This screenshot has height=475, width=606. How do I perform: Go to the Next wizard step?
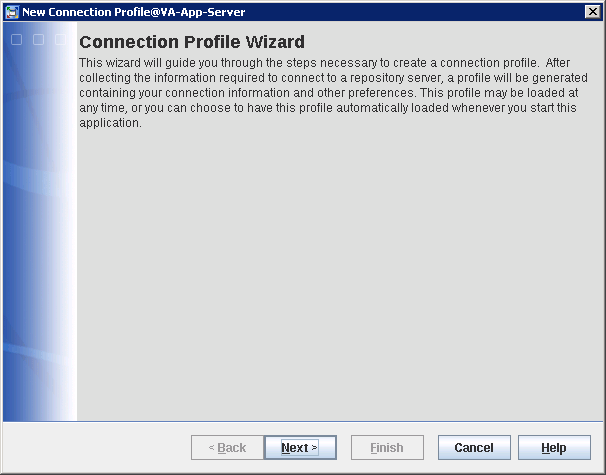[x=300, y=448]
